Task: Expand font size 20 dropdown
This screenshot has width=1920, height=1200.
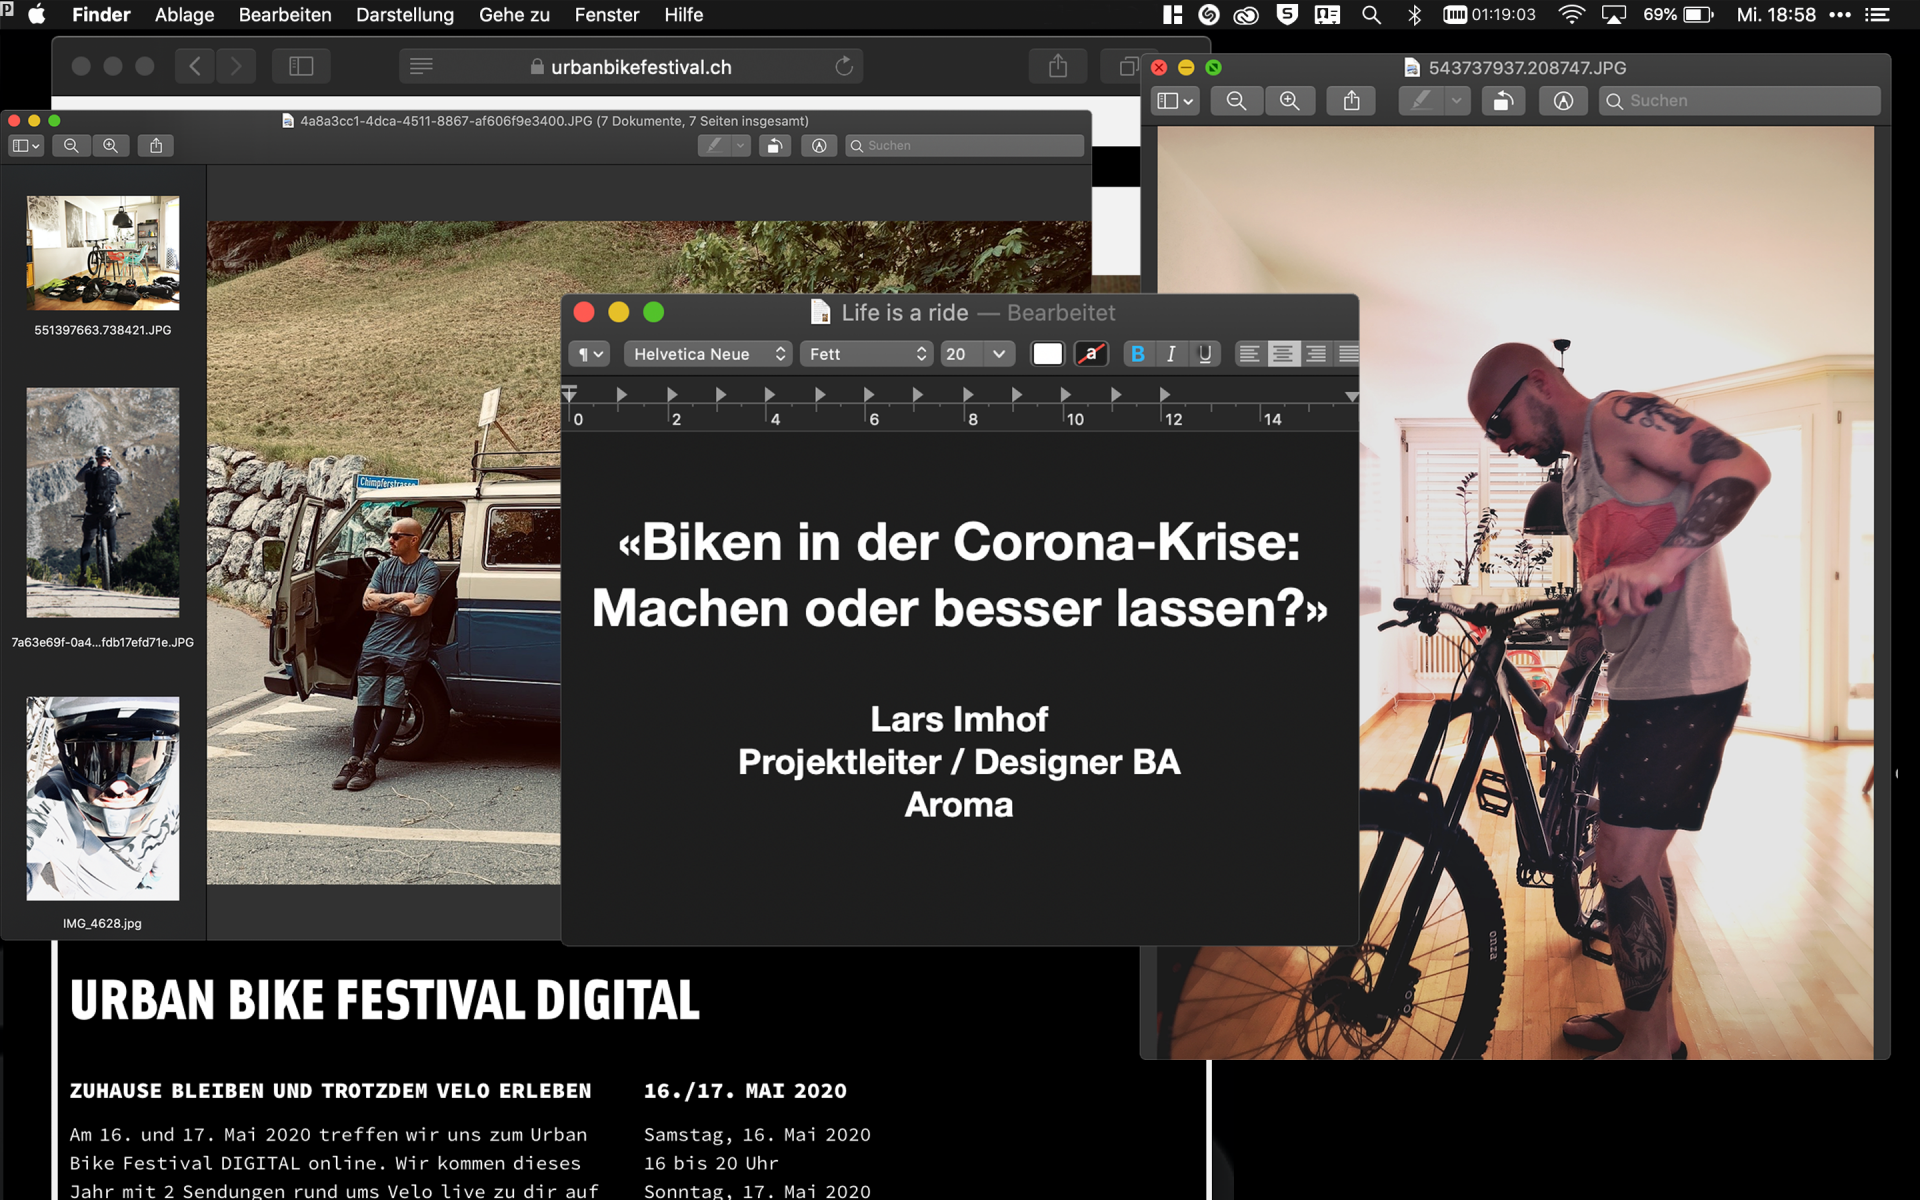Action: [998, 354]
